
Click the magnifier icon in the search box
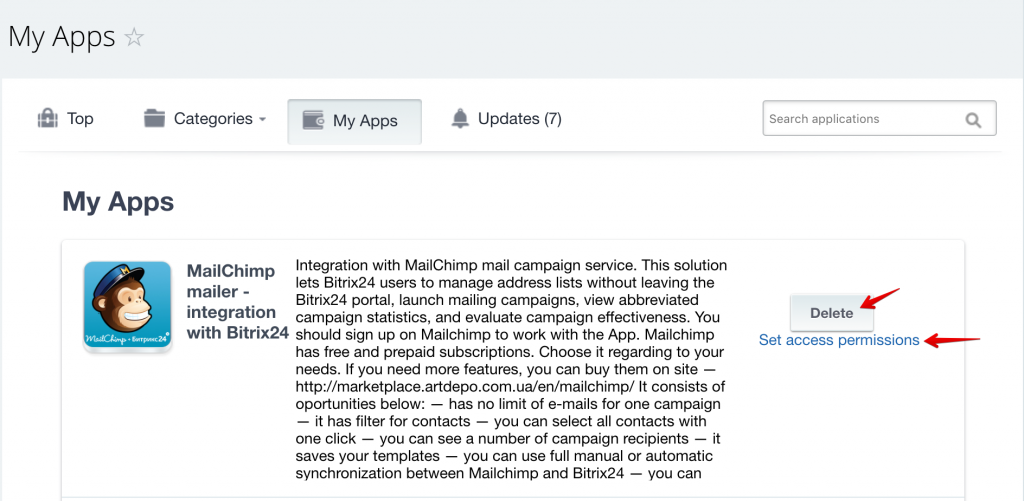[x=973, y=120]
